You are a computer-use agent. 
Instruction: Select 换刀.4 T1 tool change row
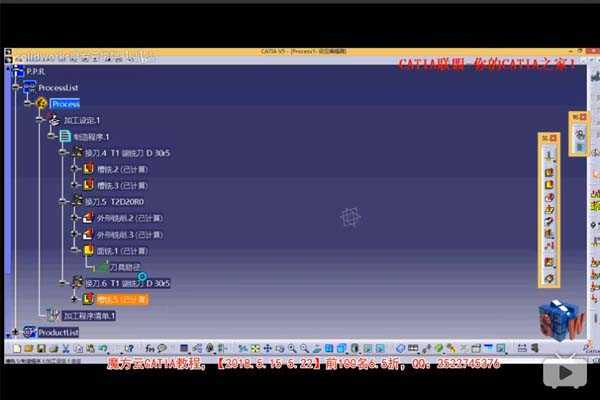(127, 153)
